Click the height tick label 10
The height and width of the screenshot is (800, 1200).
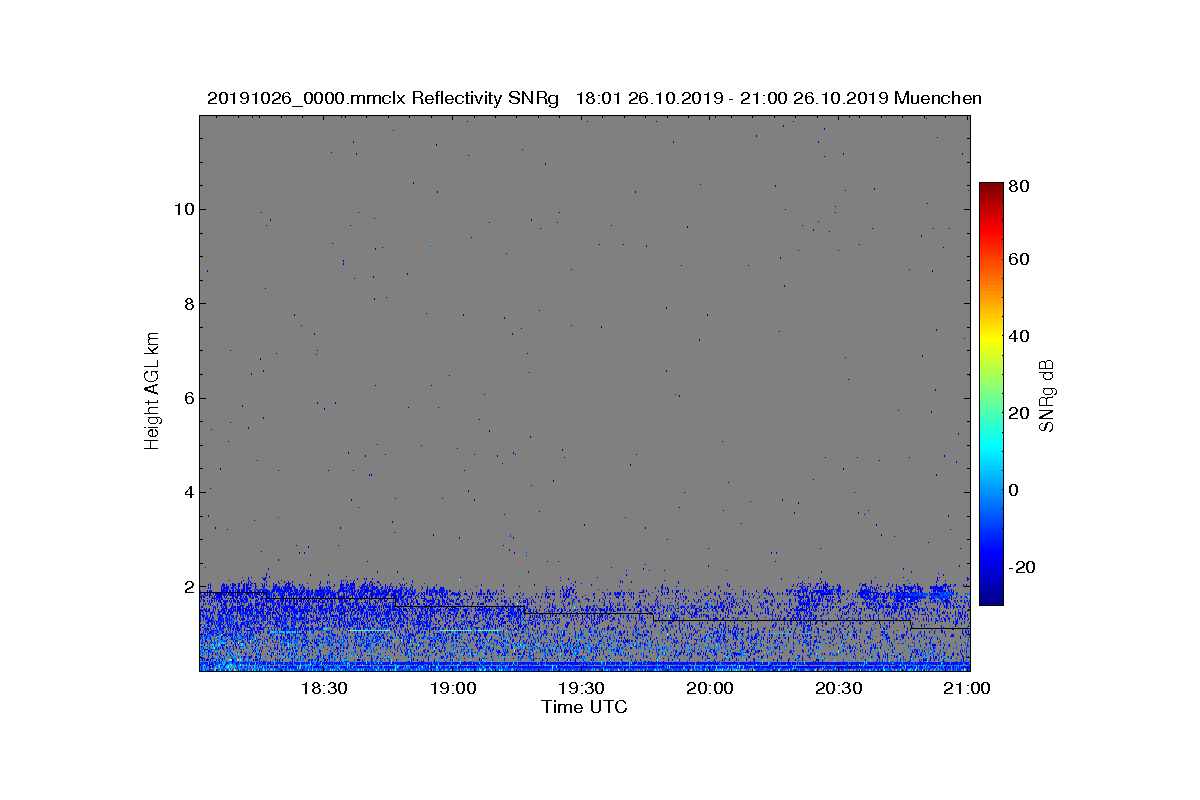(183, 209)
